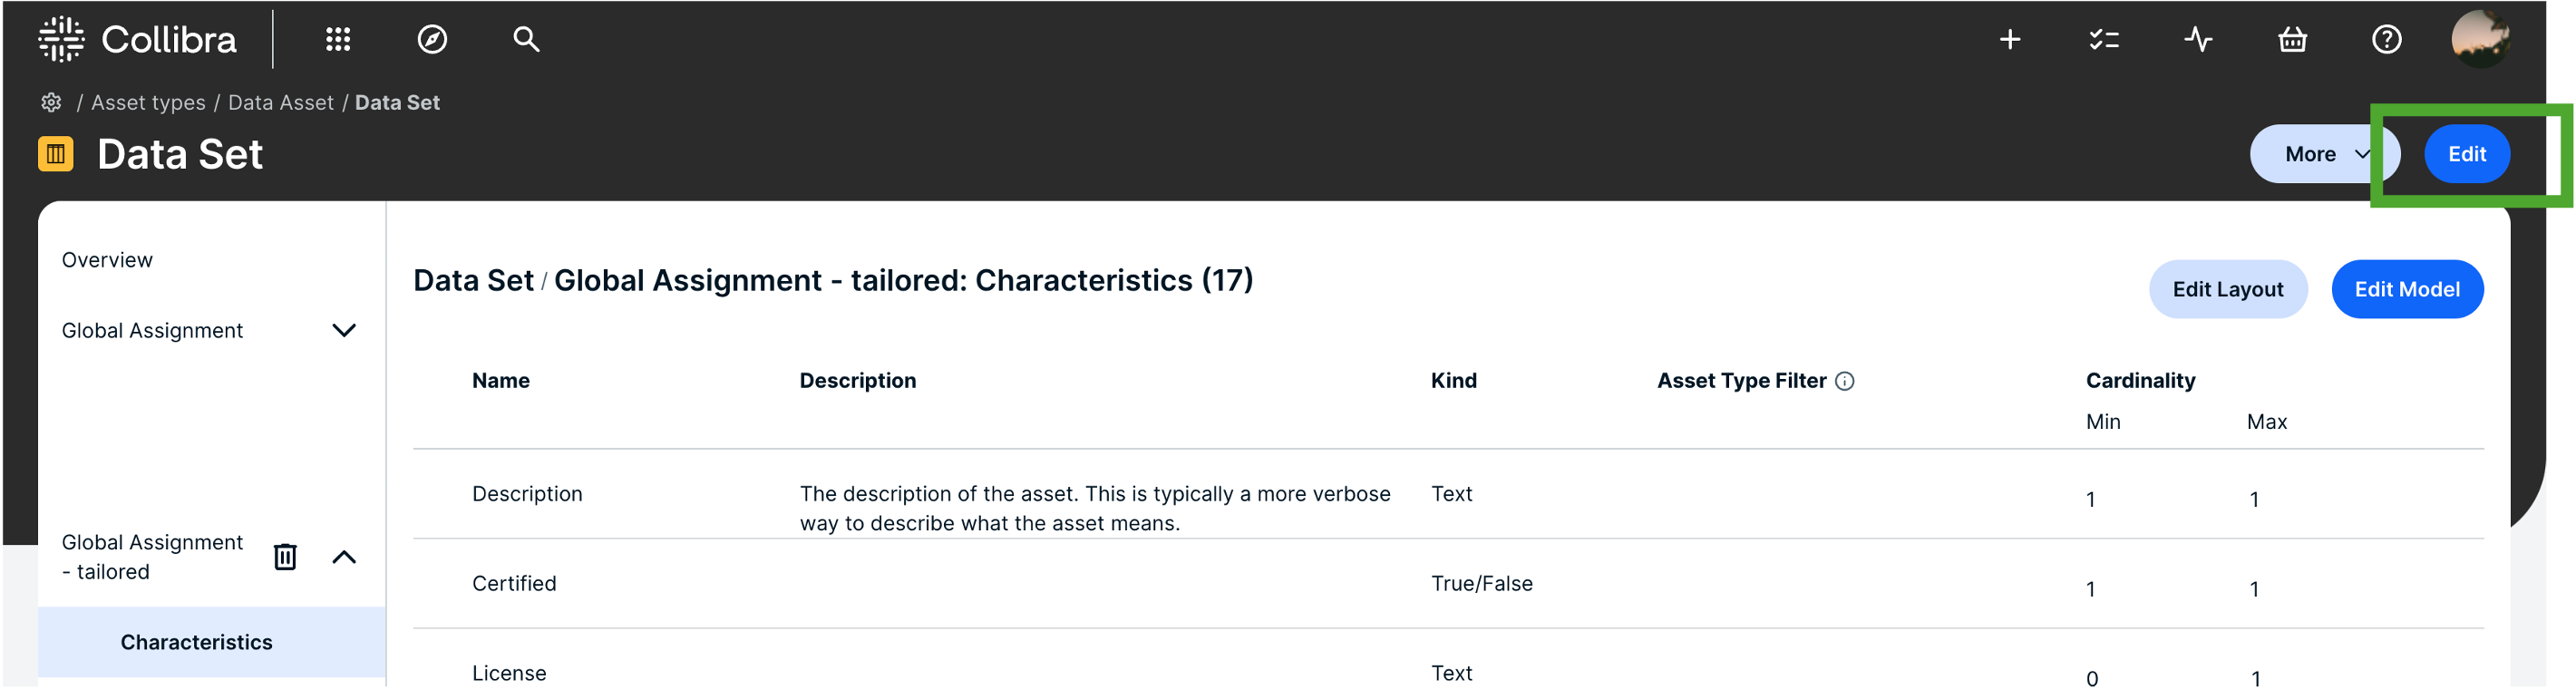Go to Overview in the sidebar
This screenshot has height=689, width=2576.
(107, 260)
